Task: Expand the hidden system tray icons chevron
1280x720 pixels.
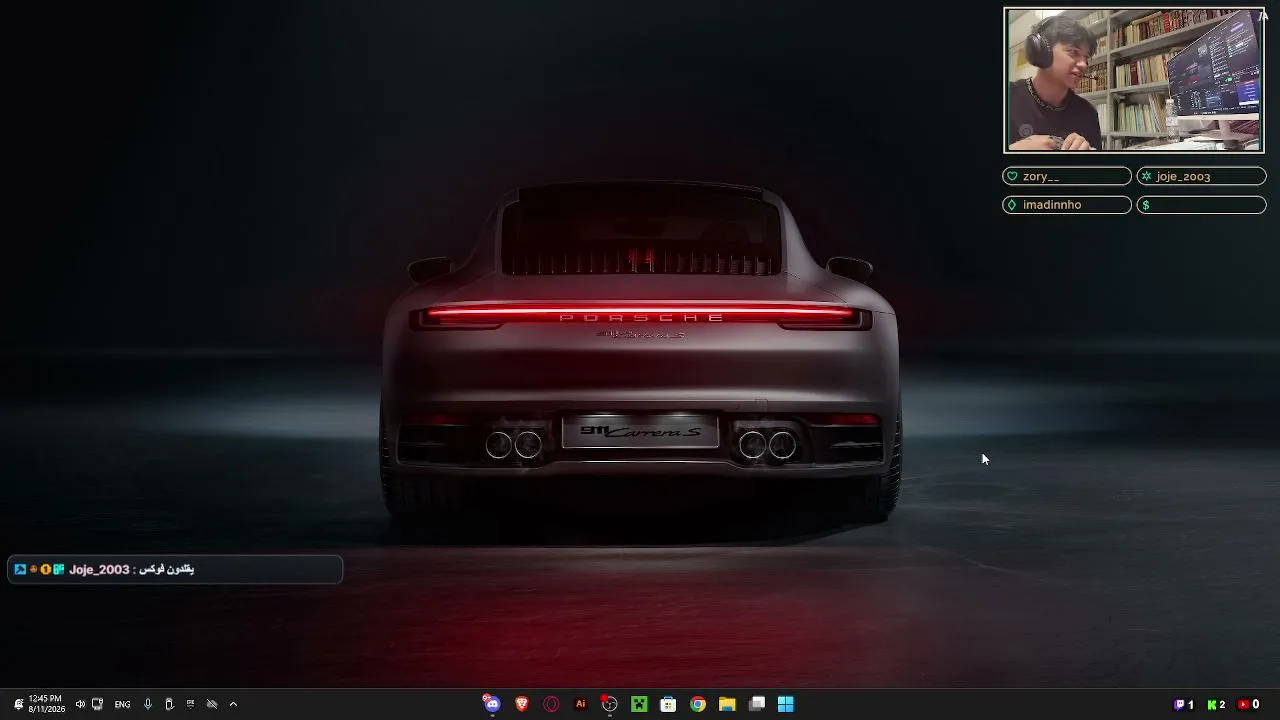Action: pos(233,704)
